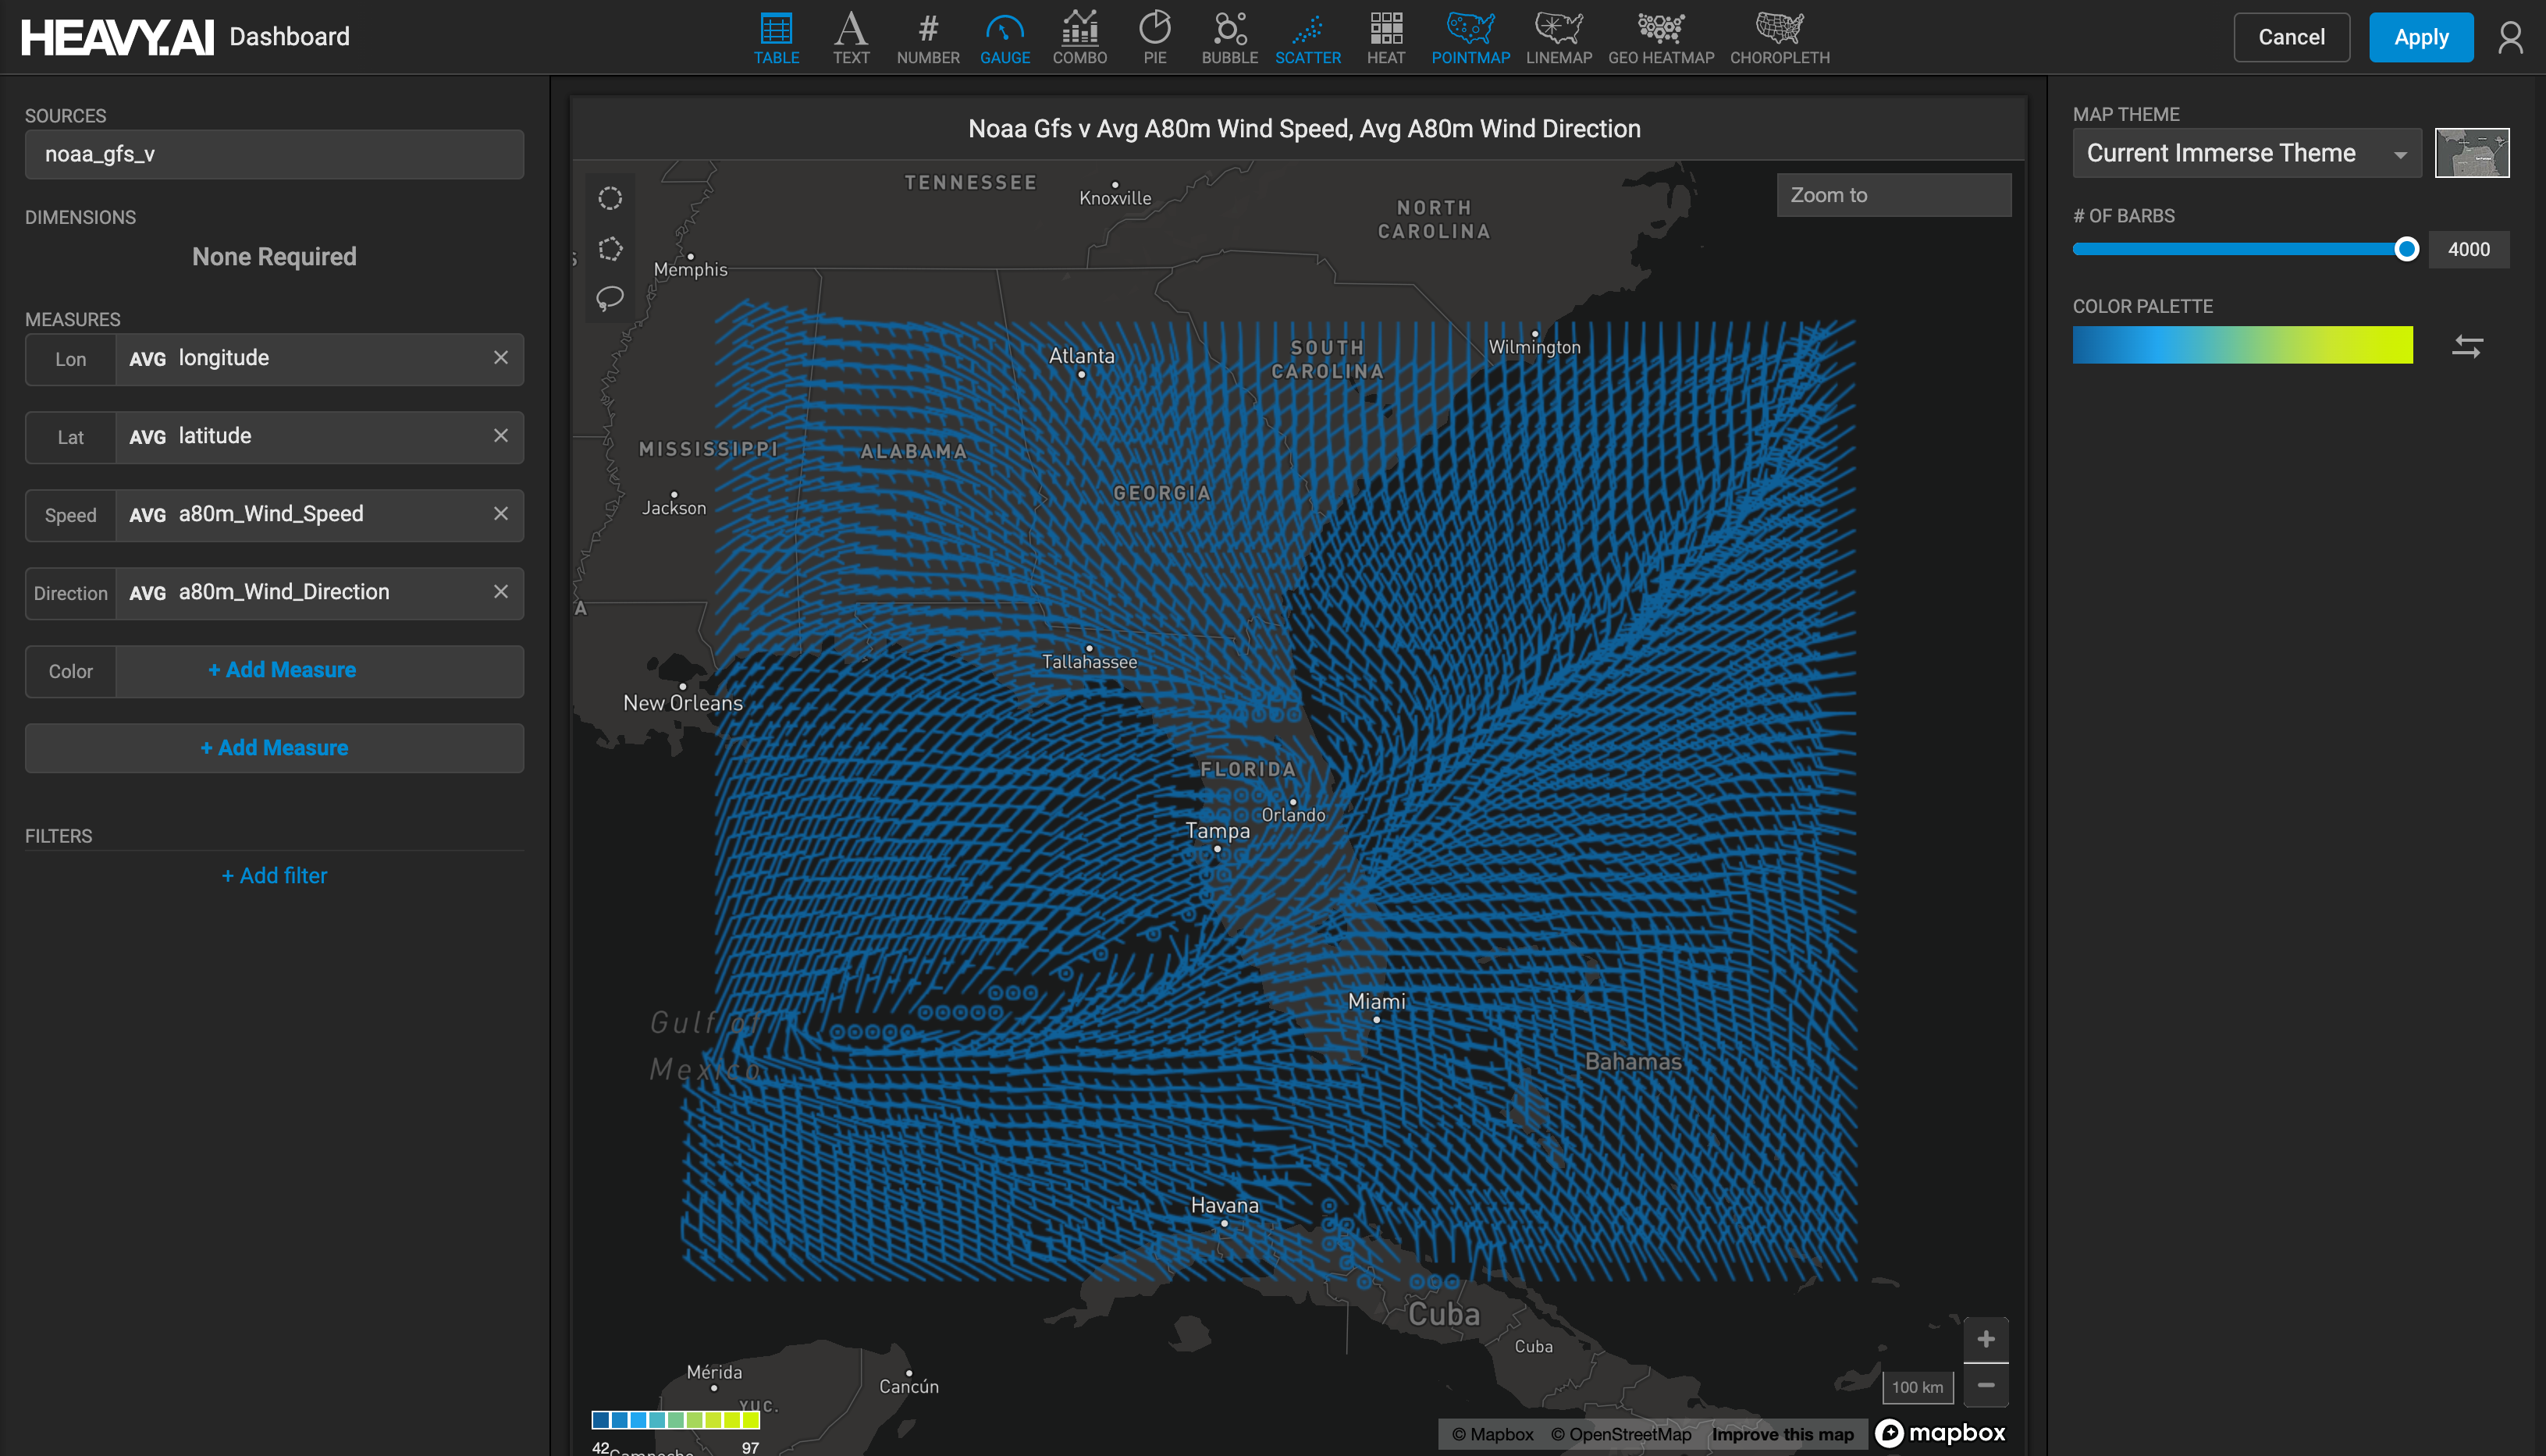The width and height of the screenshot is (2546, 1456).
Task: Select the Bubble chart type icon
Action: click(1229, 37)
